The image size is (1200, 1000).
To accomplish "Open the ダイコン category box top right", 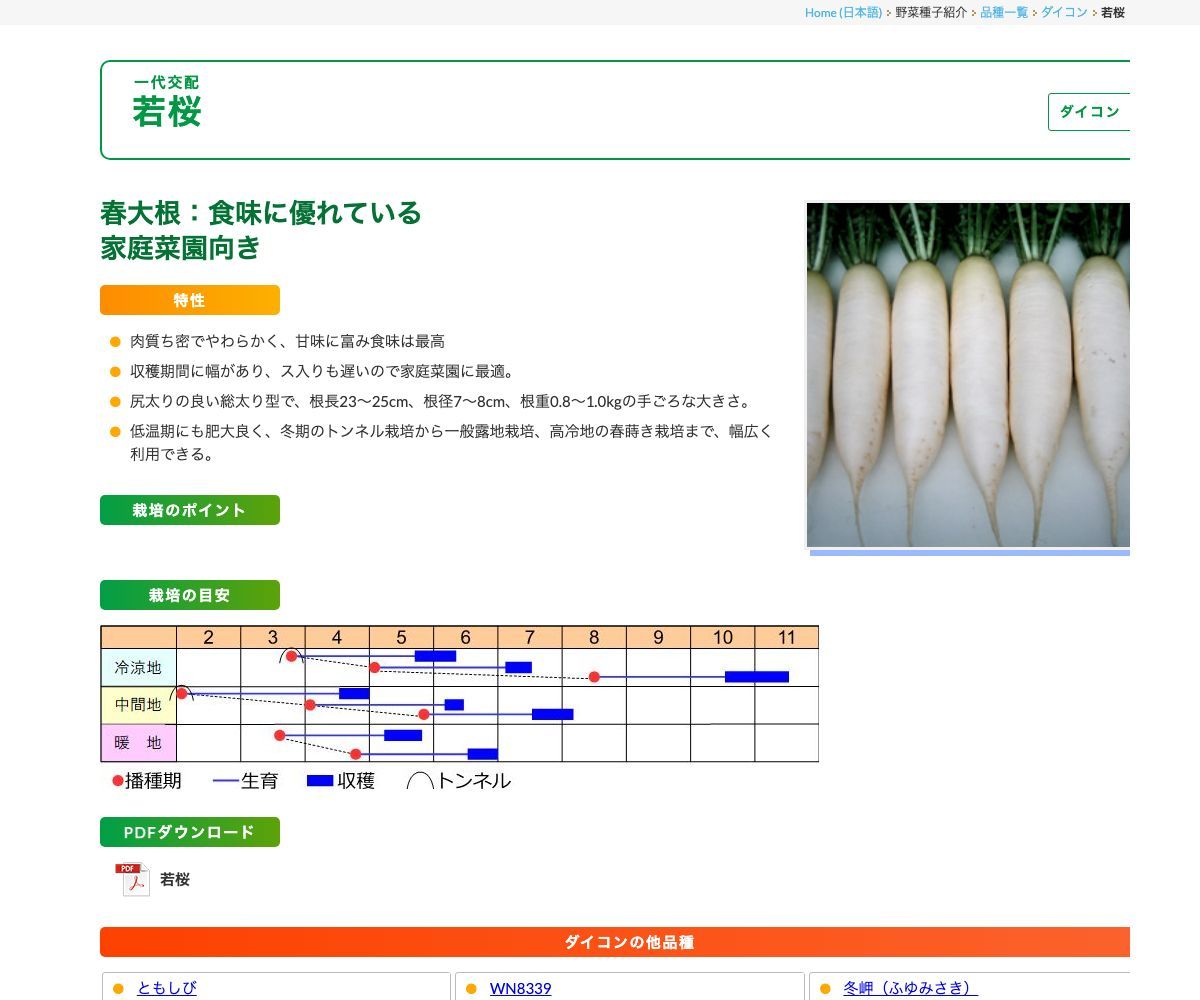I will coord(1089,112).
